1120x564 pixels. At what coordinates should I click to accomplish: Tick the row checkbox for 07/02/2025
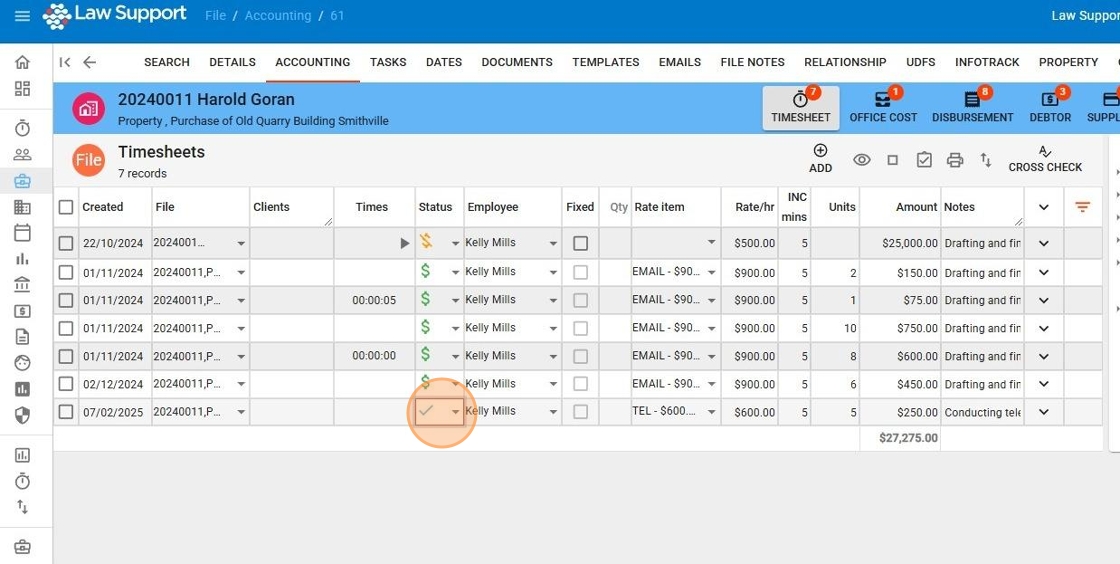(66, 412)
